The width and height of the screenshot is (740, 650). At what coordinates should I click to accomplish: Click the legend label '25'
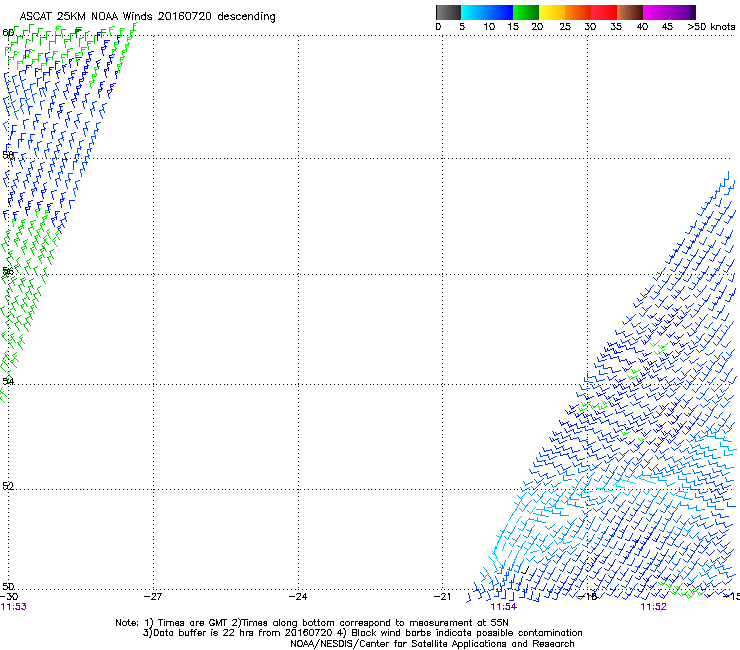tap(565, 27)
